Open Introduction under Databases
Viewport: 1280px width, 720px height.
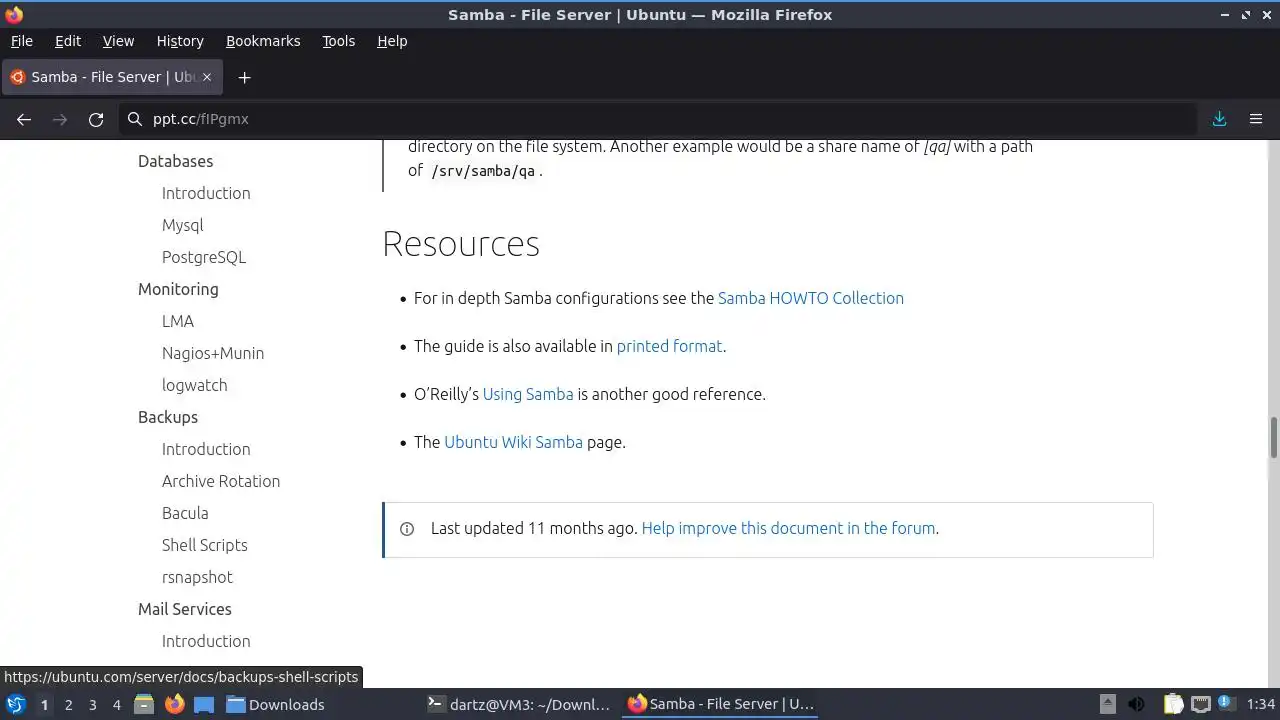click(206, 193)
